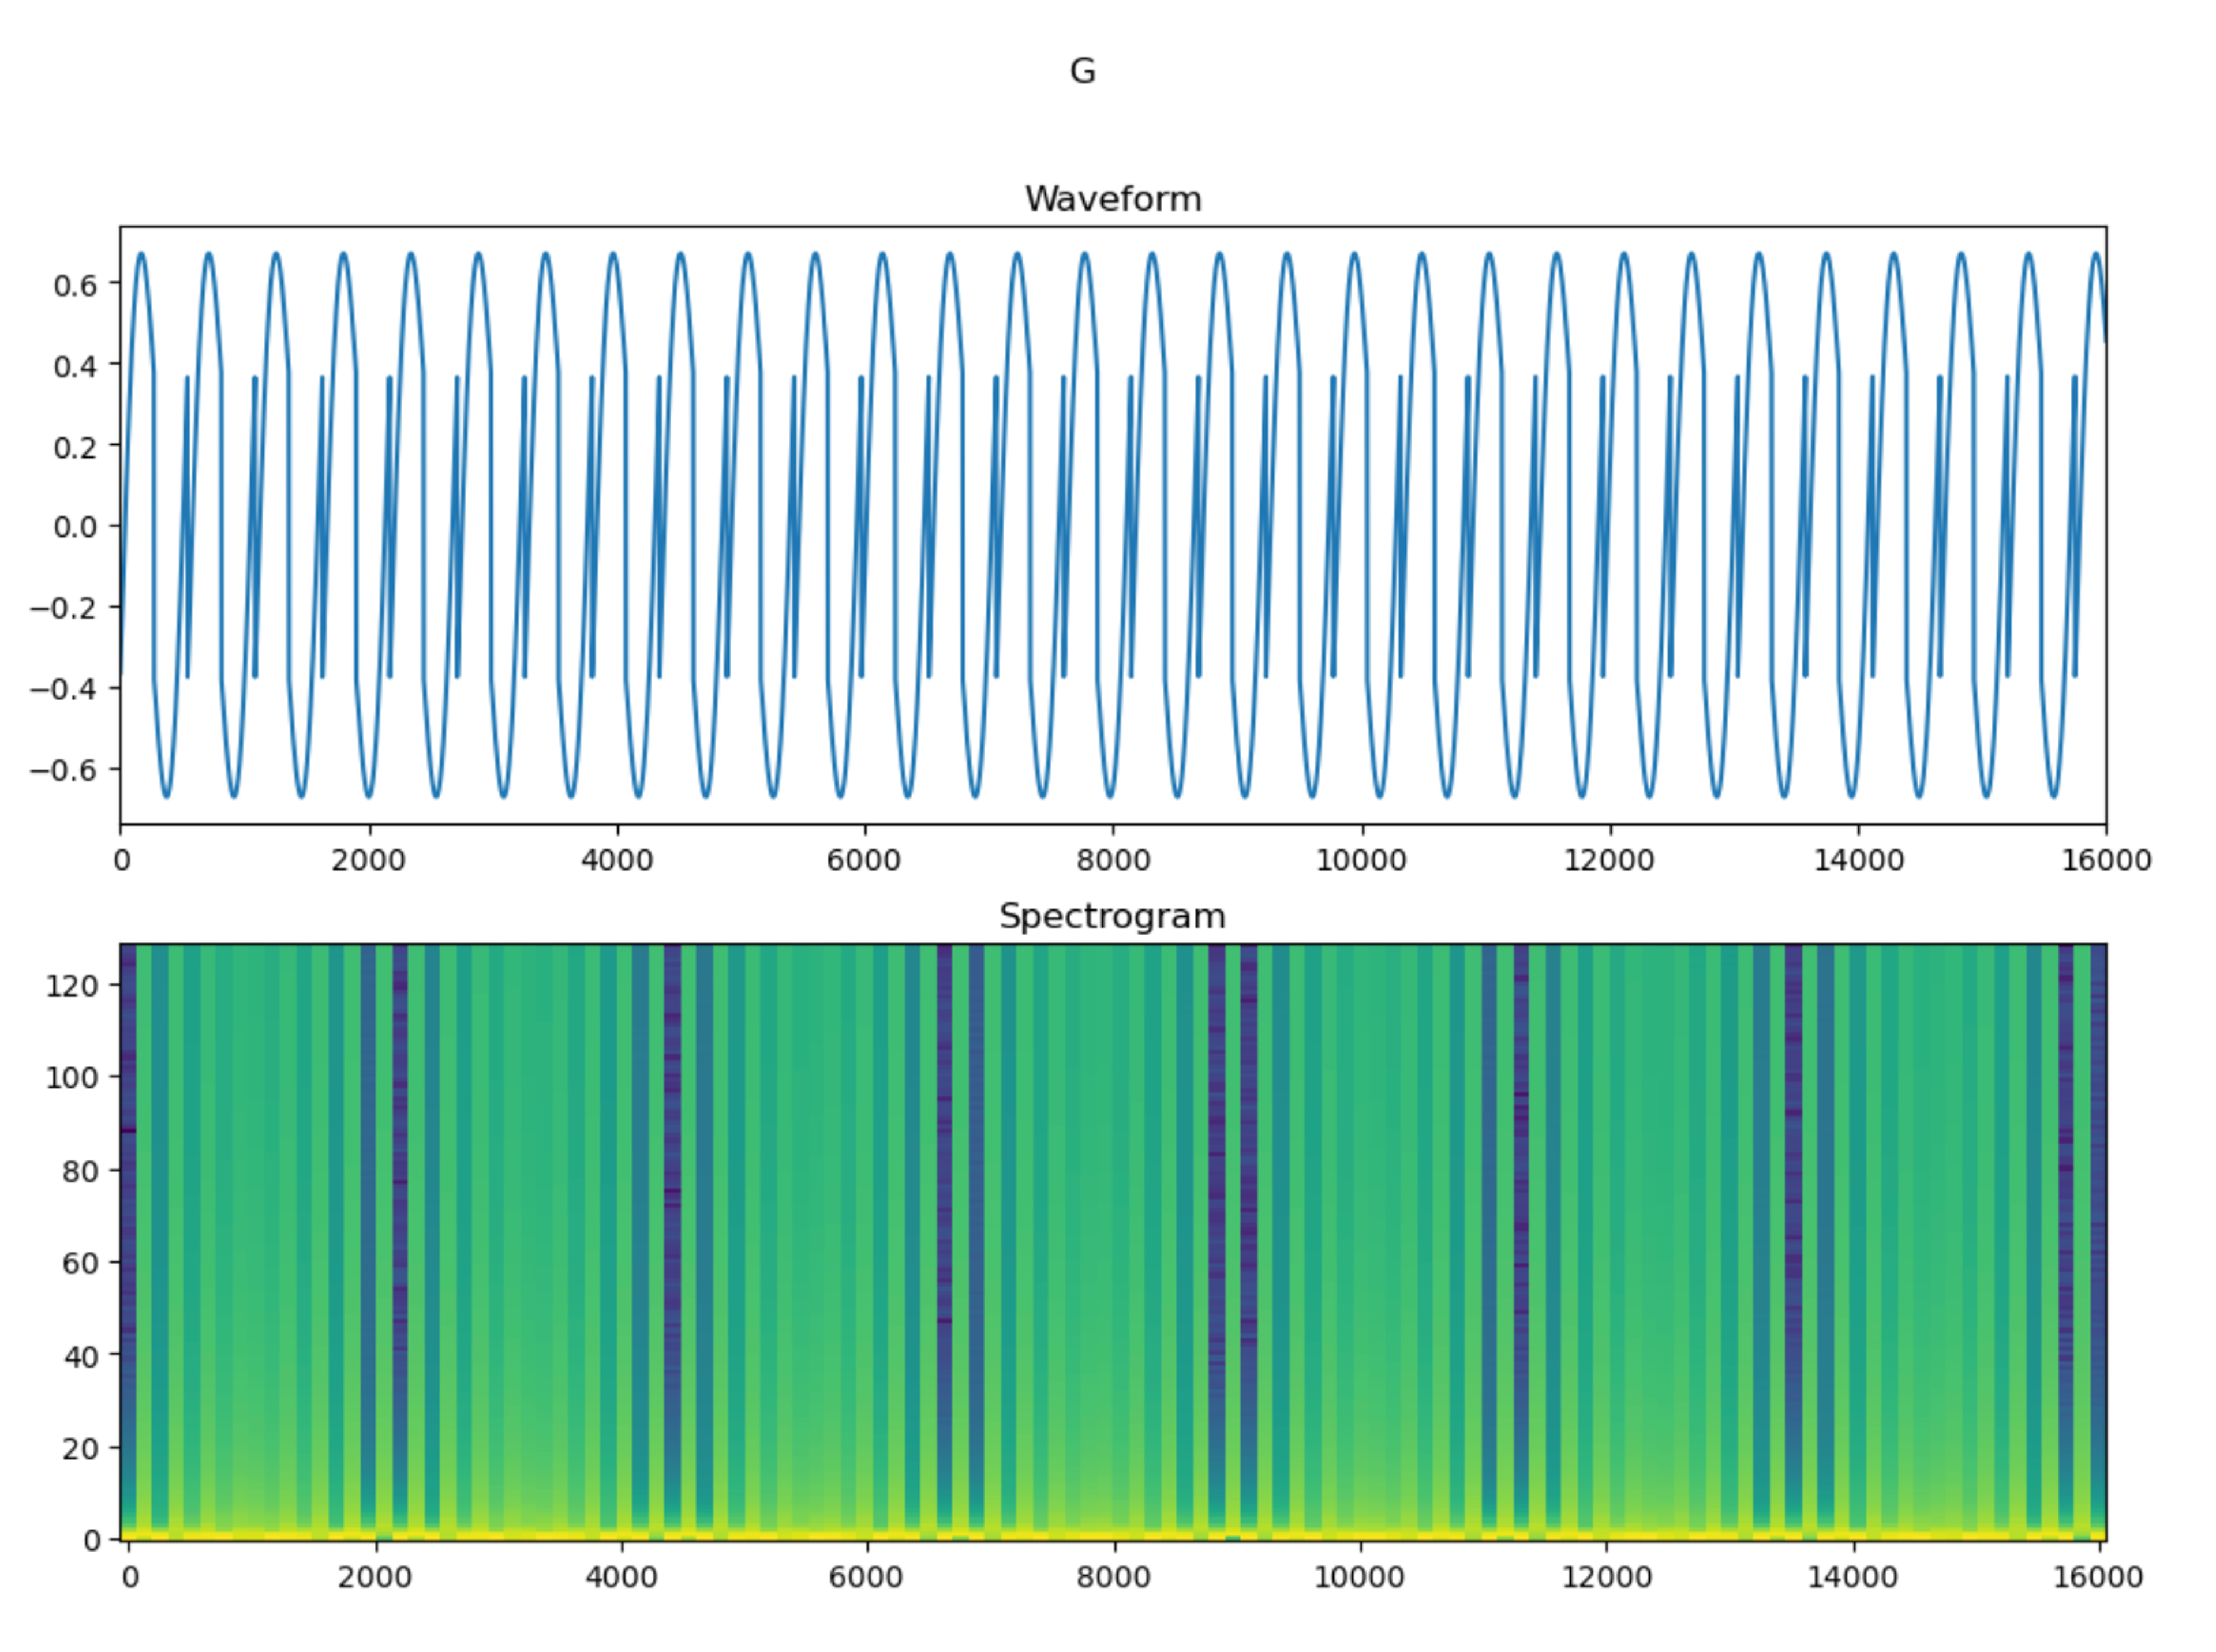
Task: Click the figure title letter G
Action: (x=1082, y=71)
